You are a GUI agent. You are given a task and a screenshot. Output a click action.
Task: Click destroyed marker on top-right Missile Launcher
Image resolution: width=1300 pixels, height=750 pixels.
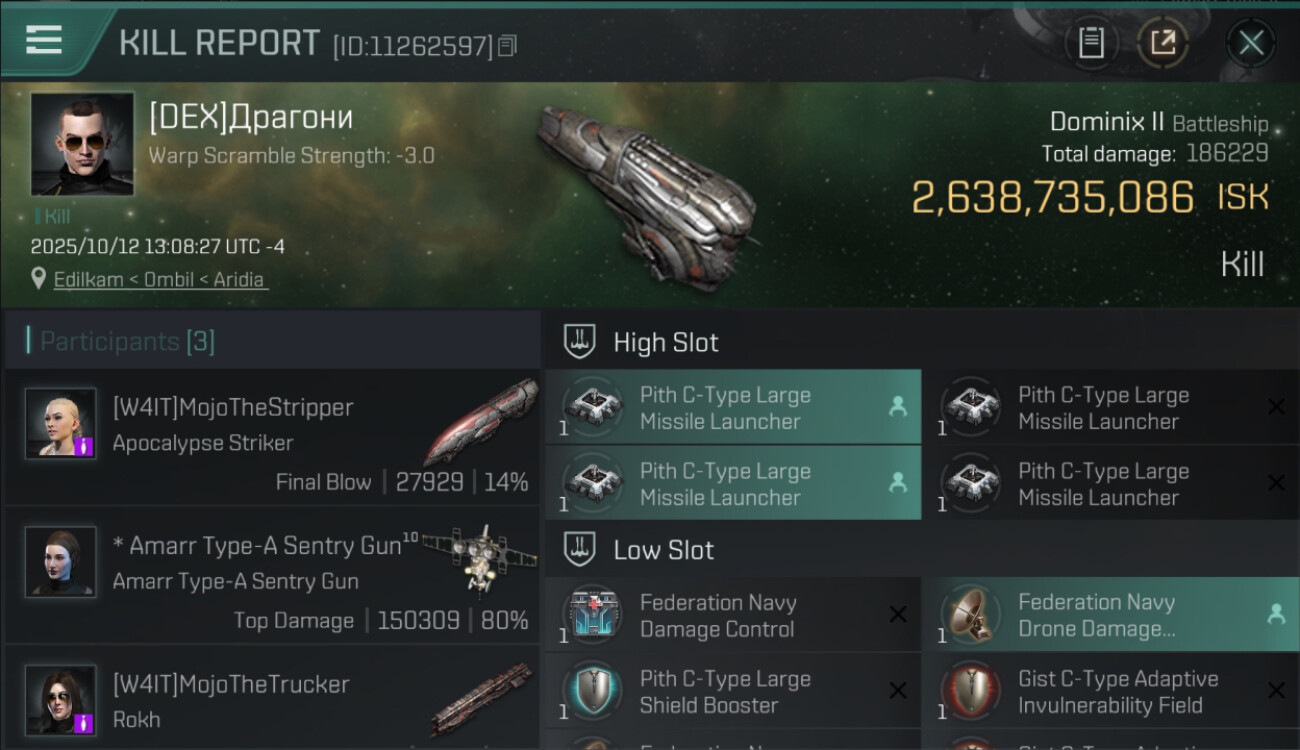click(x=1276, y=407)
